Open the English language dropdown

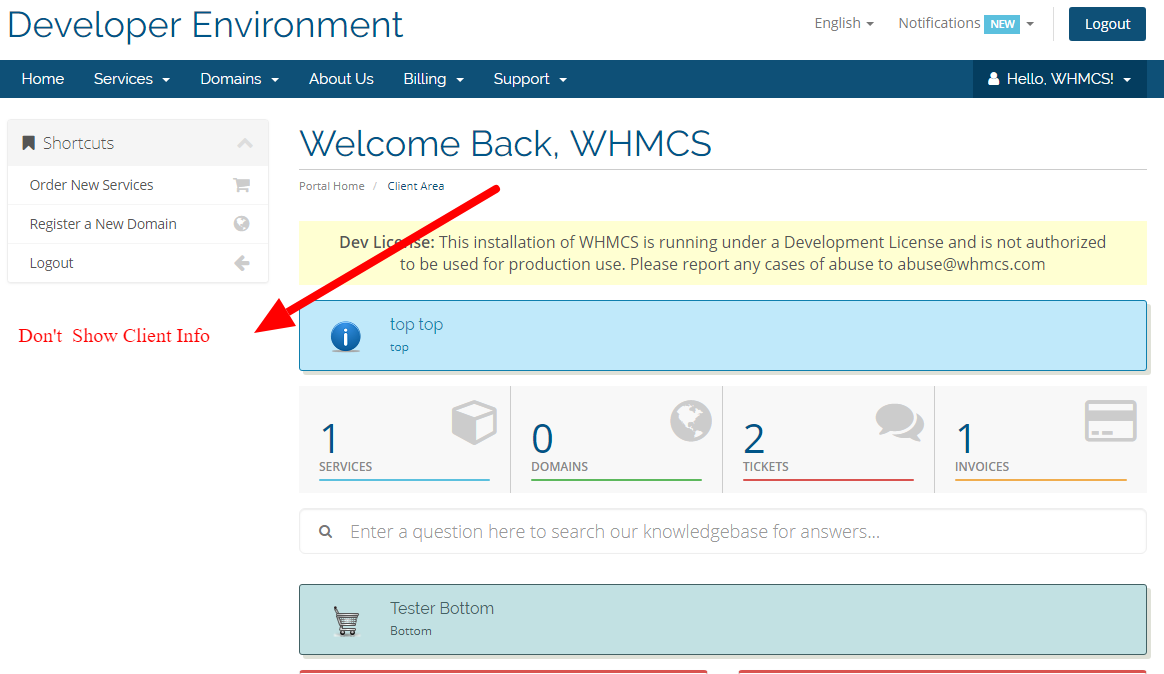844,23
